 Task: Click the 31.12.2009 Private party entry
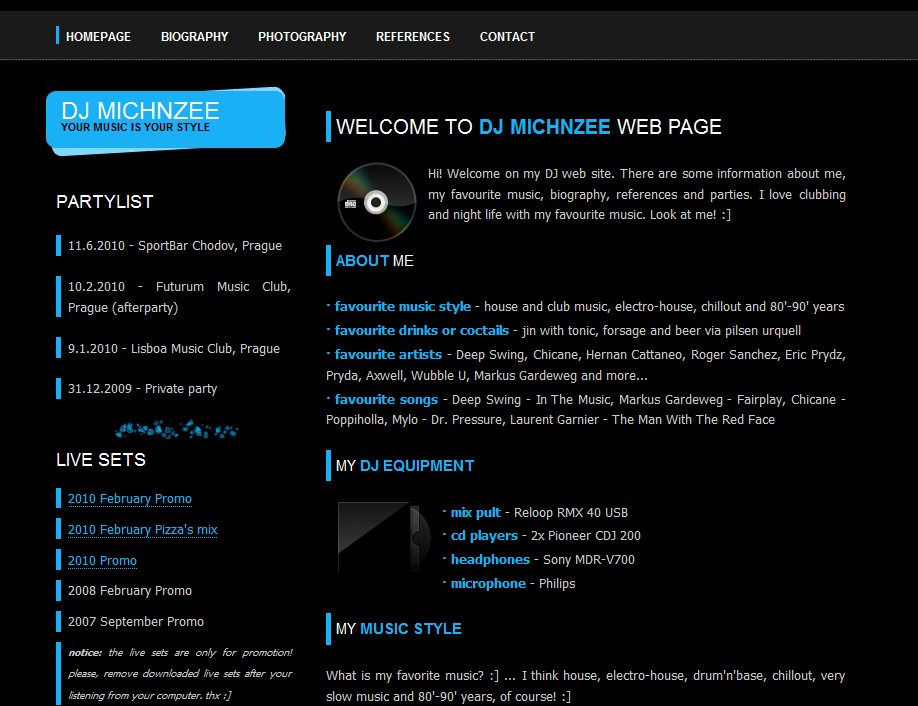point(142,389)
